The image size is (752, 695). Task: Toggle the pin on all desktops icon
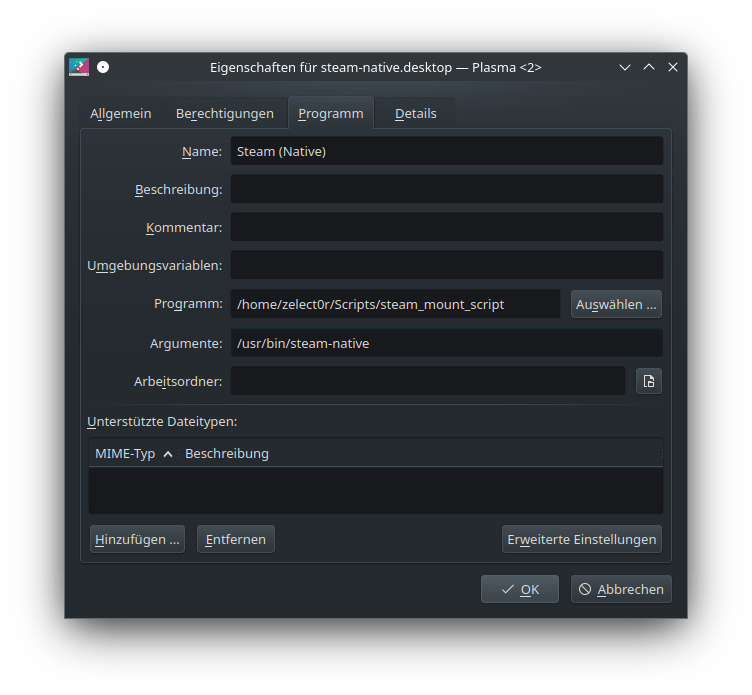coord(103,67)
